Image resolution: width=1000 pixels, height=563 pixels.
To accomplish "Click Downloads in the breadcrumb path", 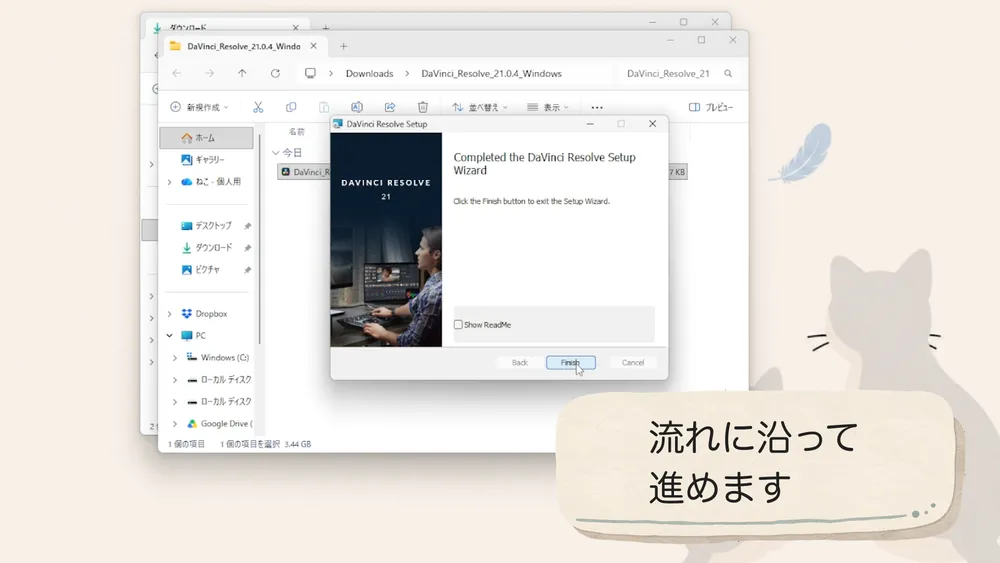I will pos(369,73).
